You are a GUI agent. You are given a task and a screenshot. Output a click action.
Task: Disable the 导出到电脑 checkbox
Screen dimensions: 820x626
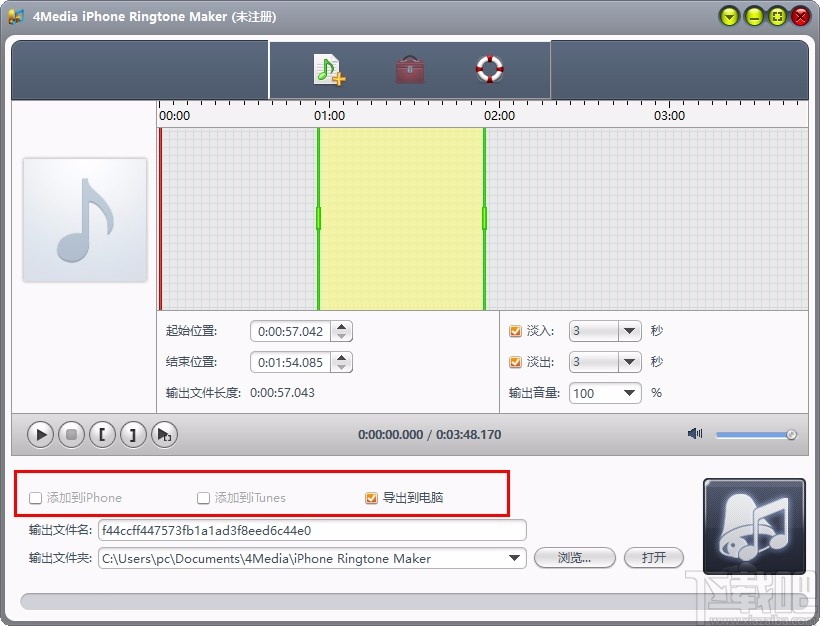click(x=371, y=497)
